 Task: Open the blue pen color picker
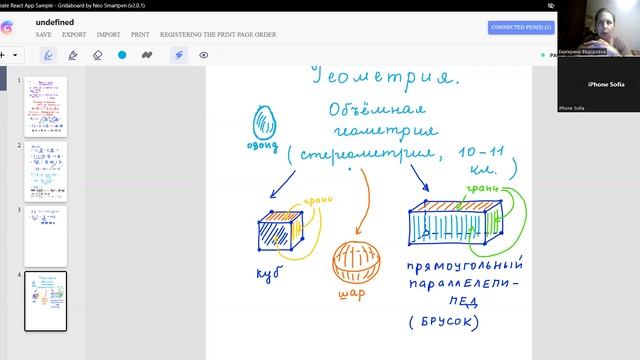[122, 55]
